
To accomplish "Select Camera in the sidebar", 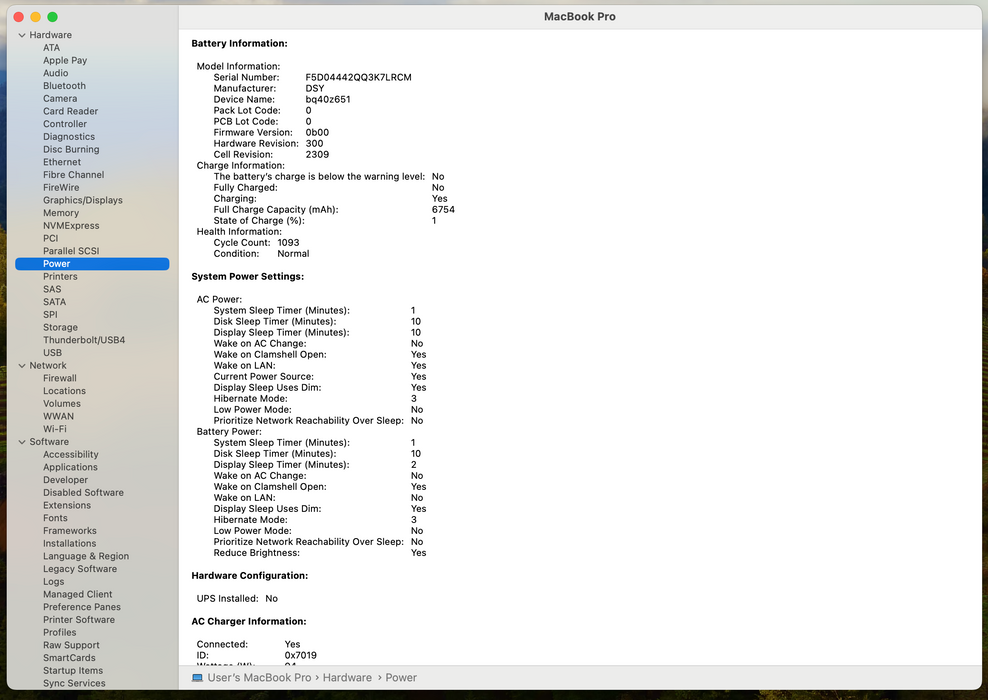I will pyautogui.click(x=60, y=98).
